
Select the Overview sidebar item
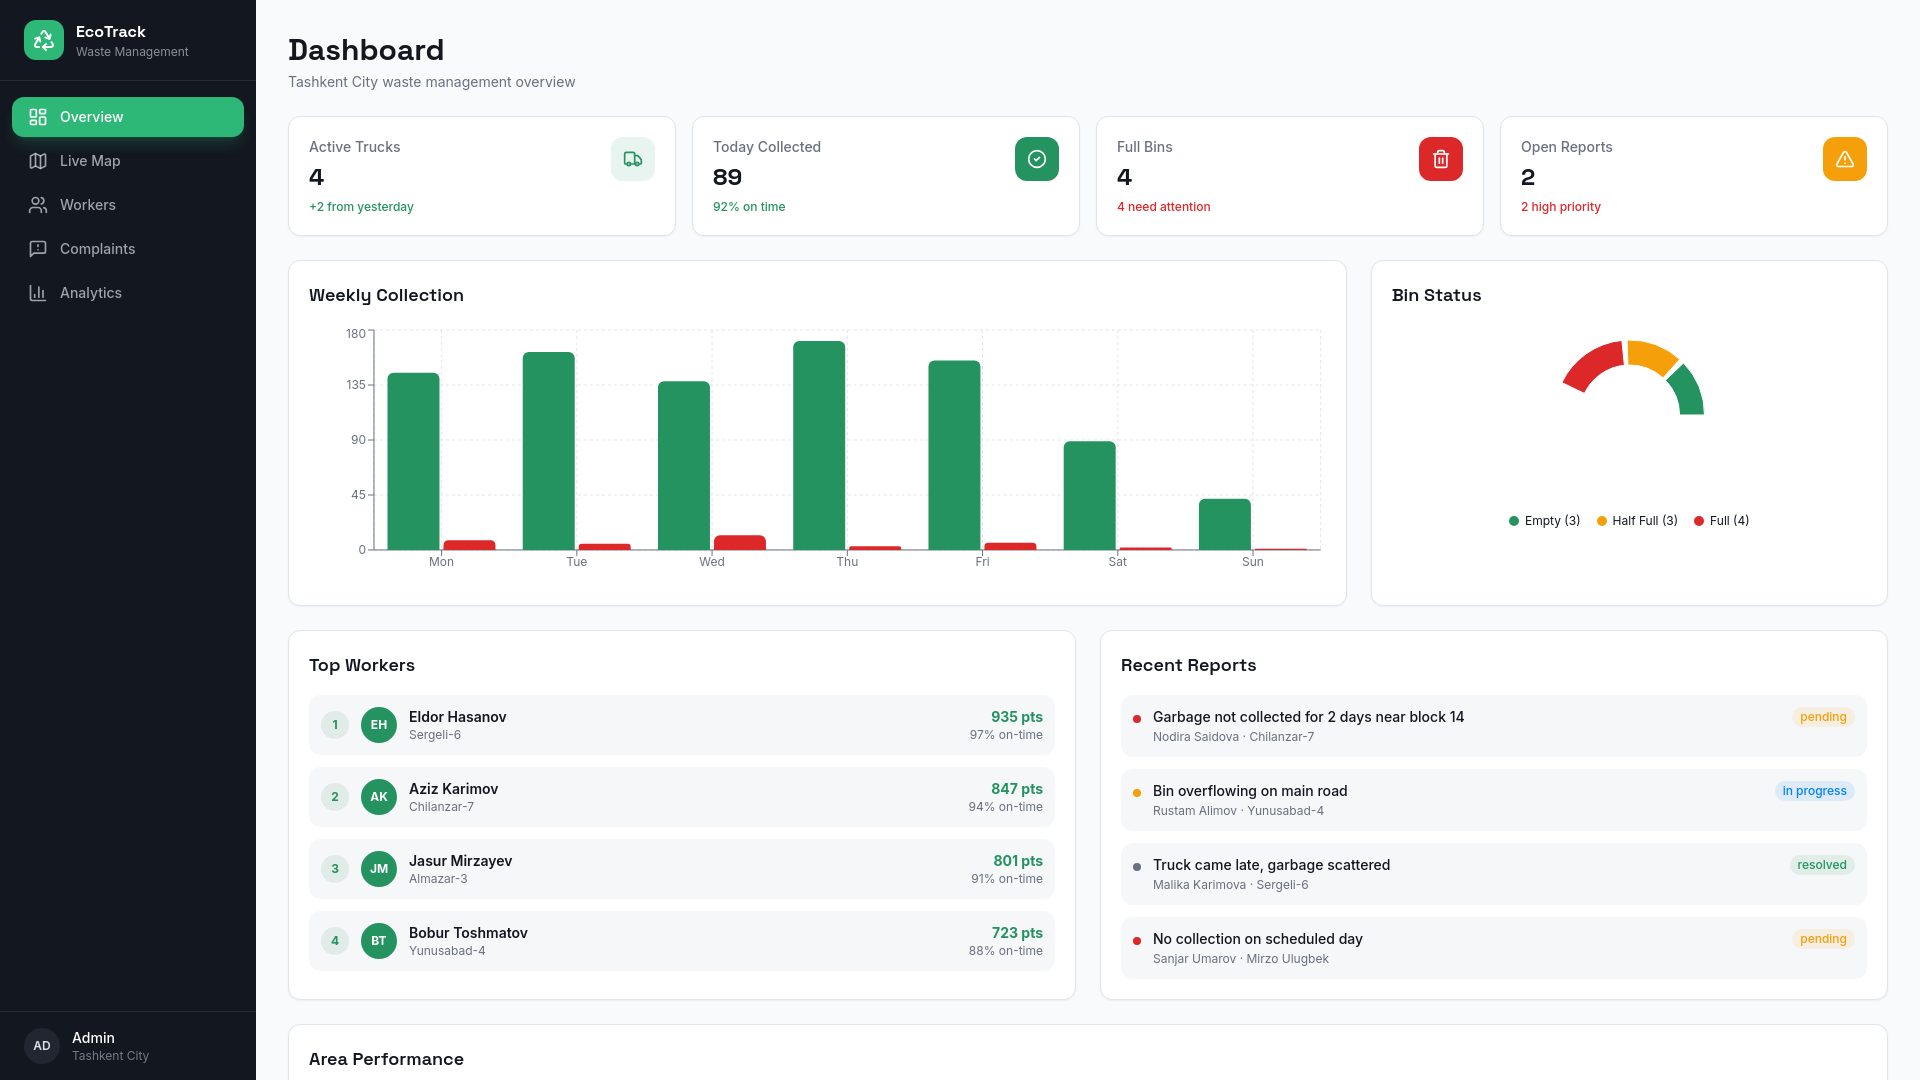(128, 117)
